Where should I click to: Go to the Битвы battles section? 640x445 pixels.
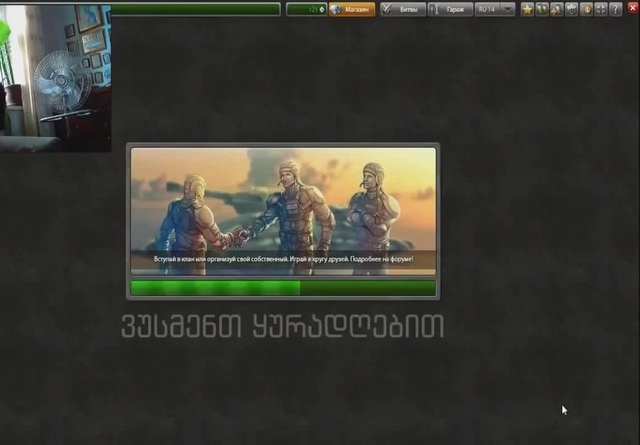[403, 9]
